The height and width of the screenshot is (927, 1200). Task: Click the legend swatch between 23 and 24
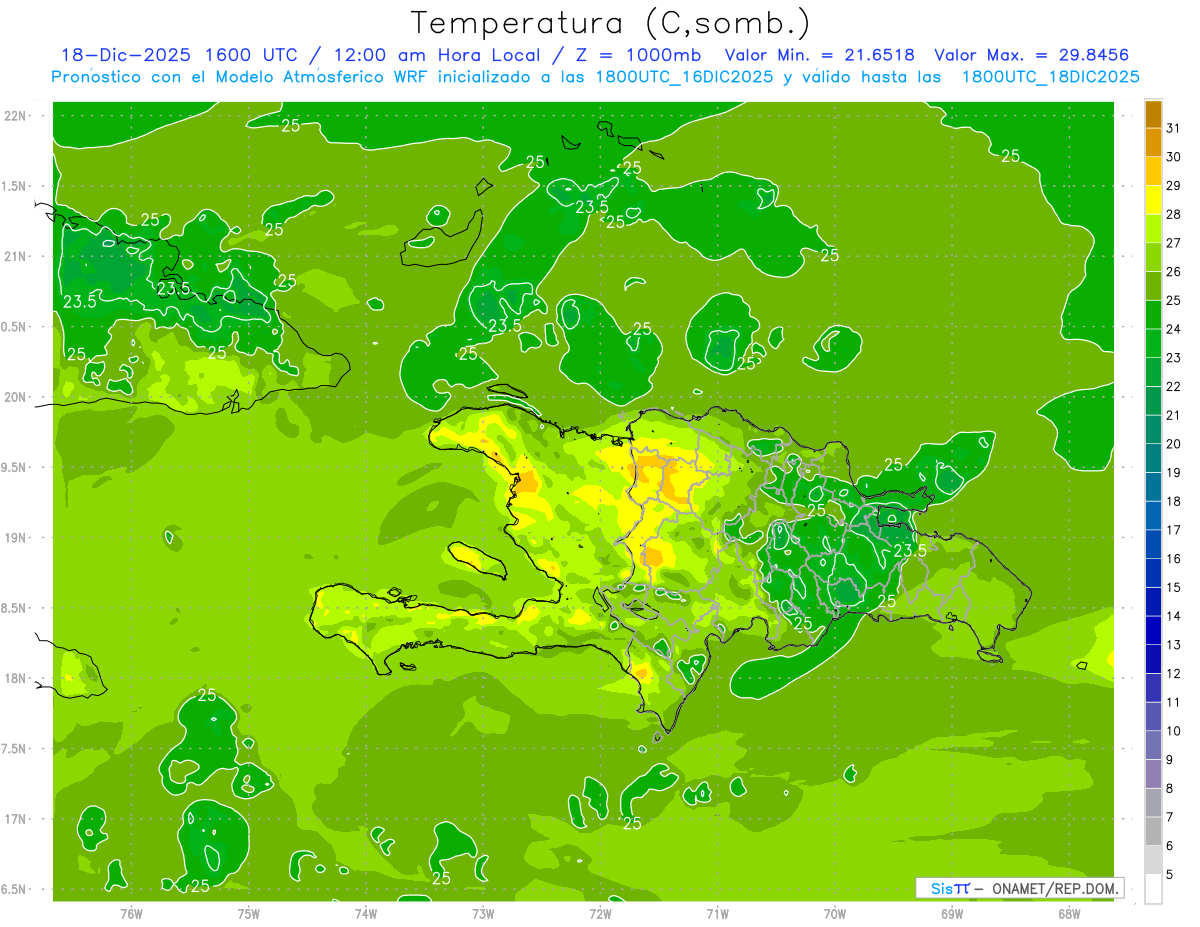pos(1153,343)
